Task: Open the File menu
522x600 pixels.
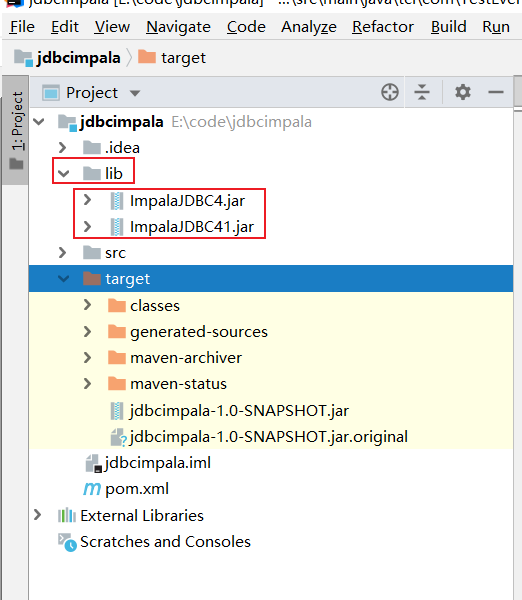Action: coord(22,27)
